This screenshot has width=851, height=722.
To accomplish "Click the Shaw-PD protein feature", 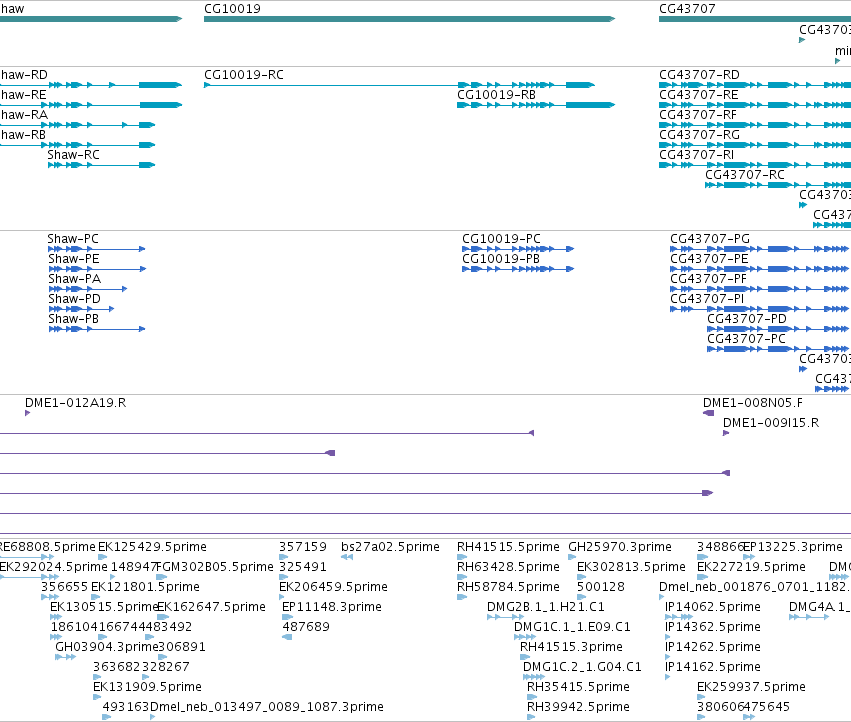I will click(x=81, y=309).
